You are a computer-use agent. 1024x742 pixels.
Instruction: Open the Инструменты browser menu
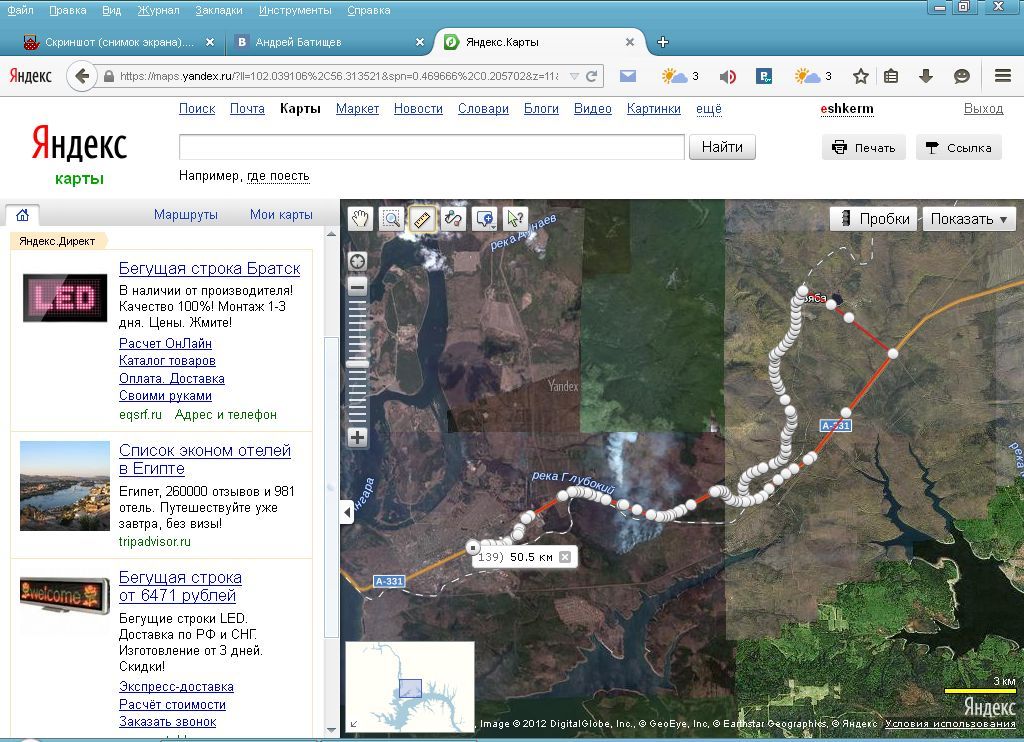click(295, 10)
